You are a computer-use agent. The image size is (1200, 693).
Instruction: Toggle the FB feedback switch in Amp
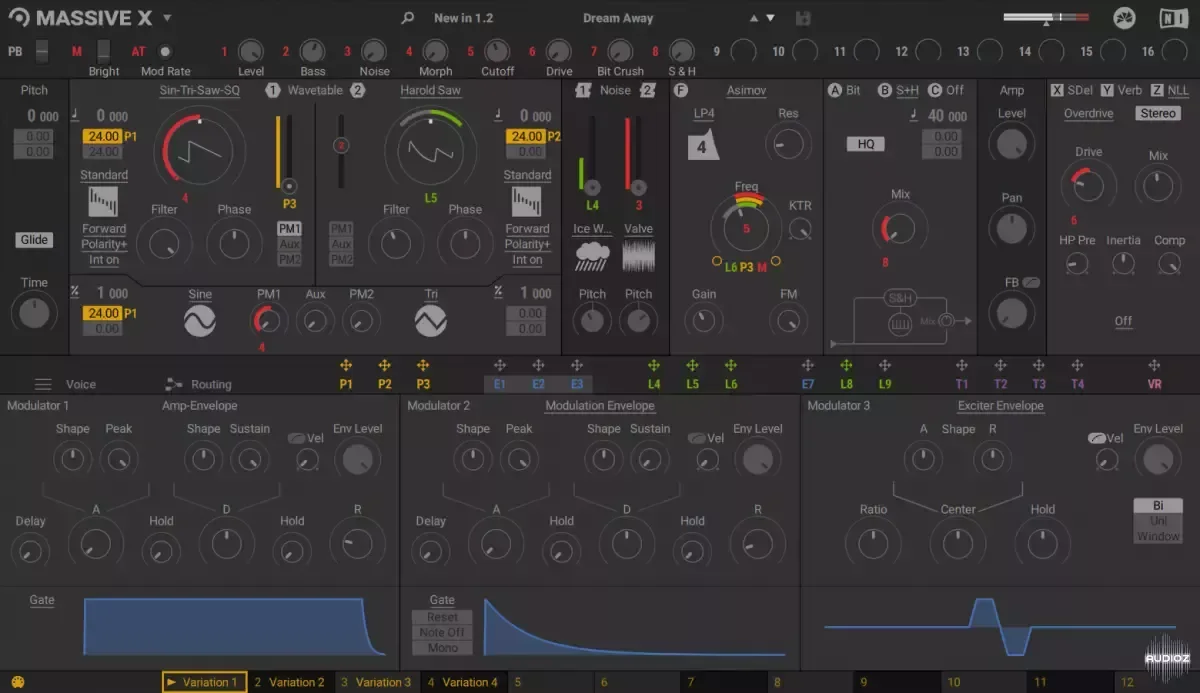coord(1031,283)
